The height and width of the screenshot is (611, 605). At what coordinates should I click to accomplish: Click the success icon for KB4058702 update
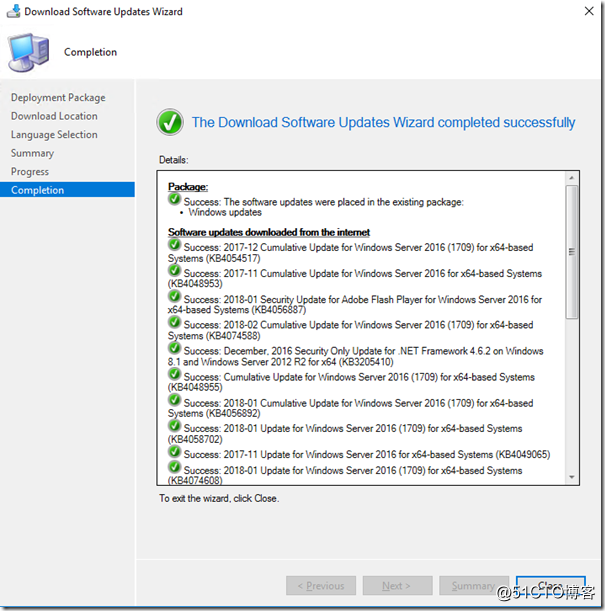tap(174, 425)
